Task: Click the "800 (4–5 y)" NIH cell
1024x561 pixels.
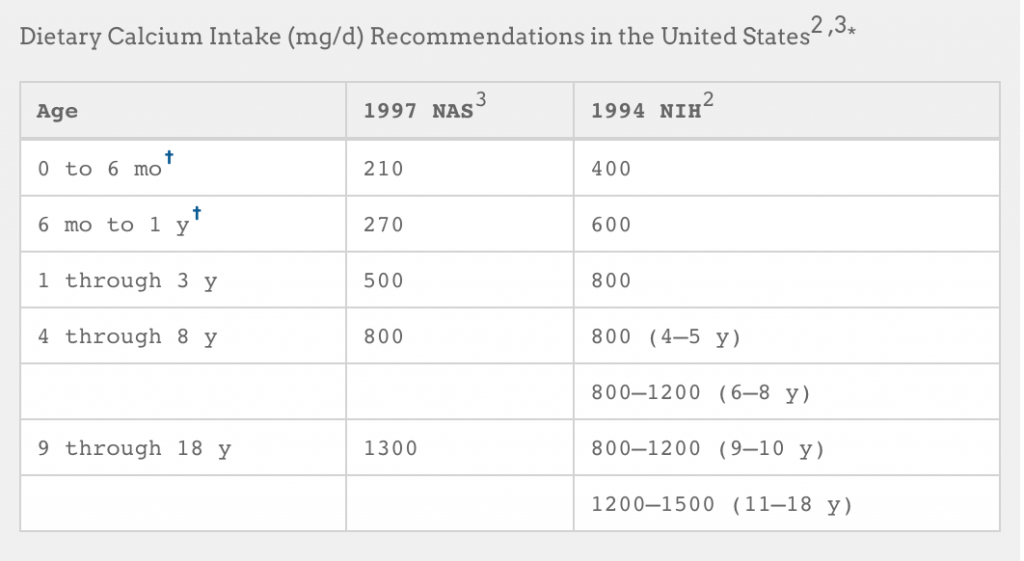Action: pyautogui.click(x=786, y=336)
